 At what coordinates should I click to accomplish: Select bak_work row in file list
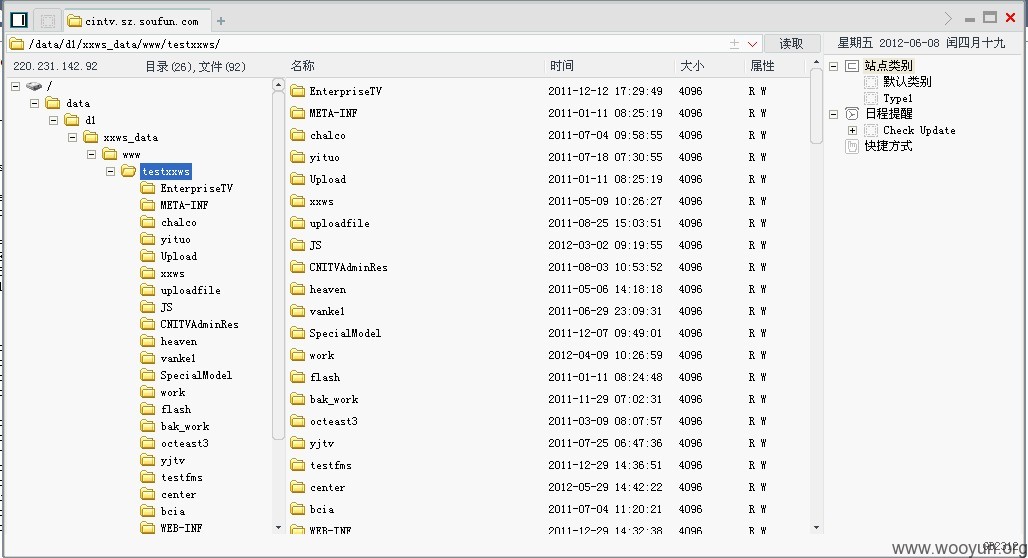point(547,399)
